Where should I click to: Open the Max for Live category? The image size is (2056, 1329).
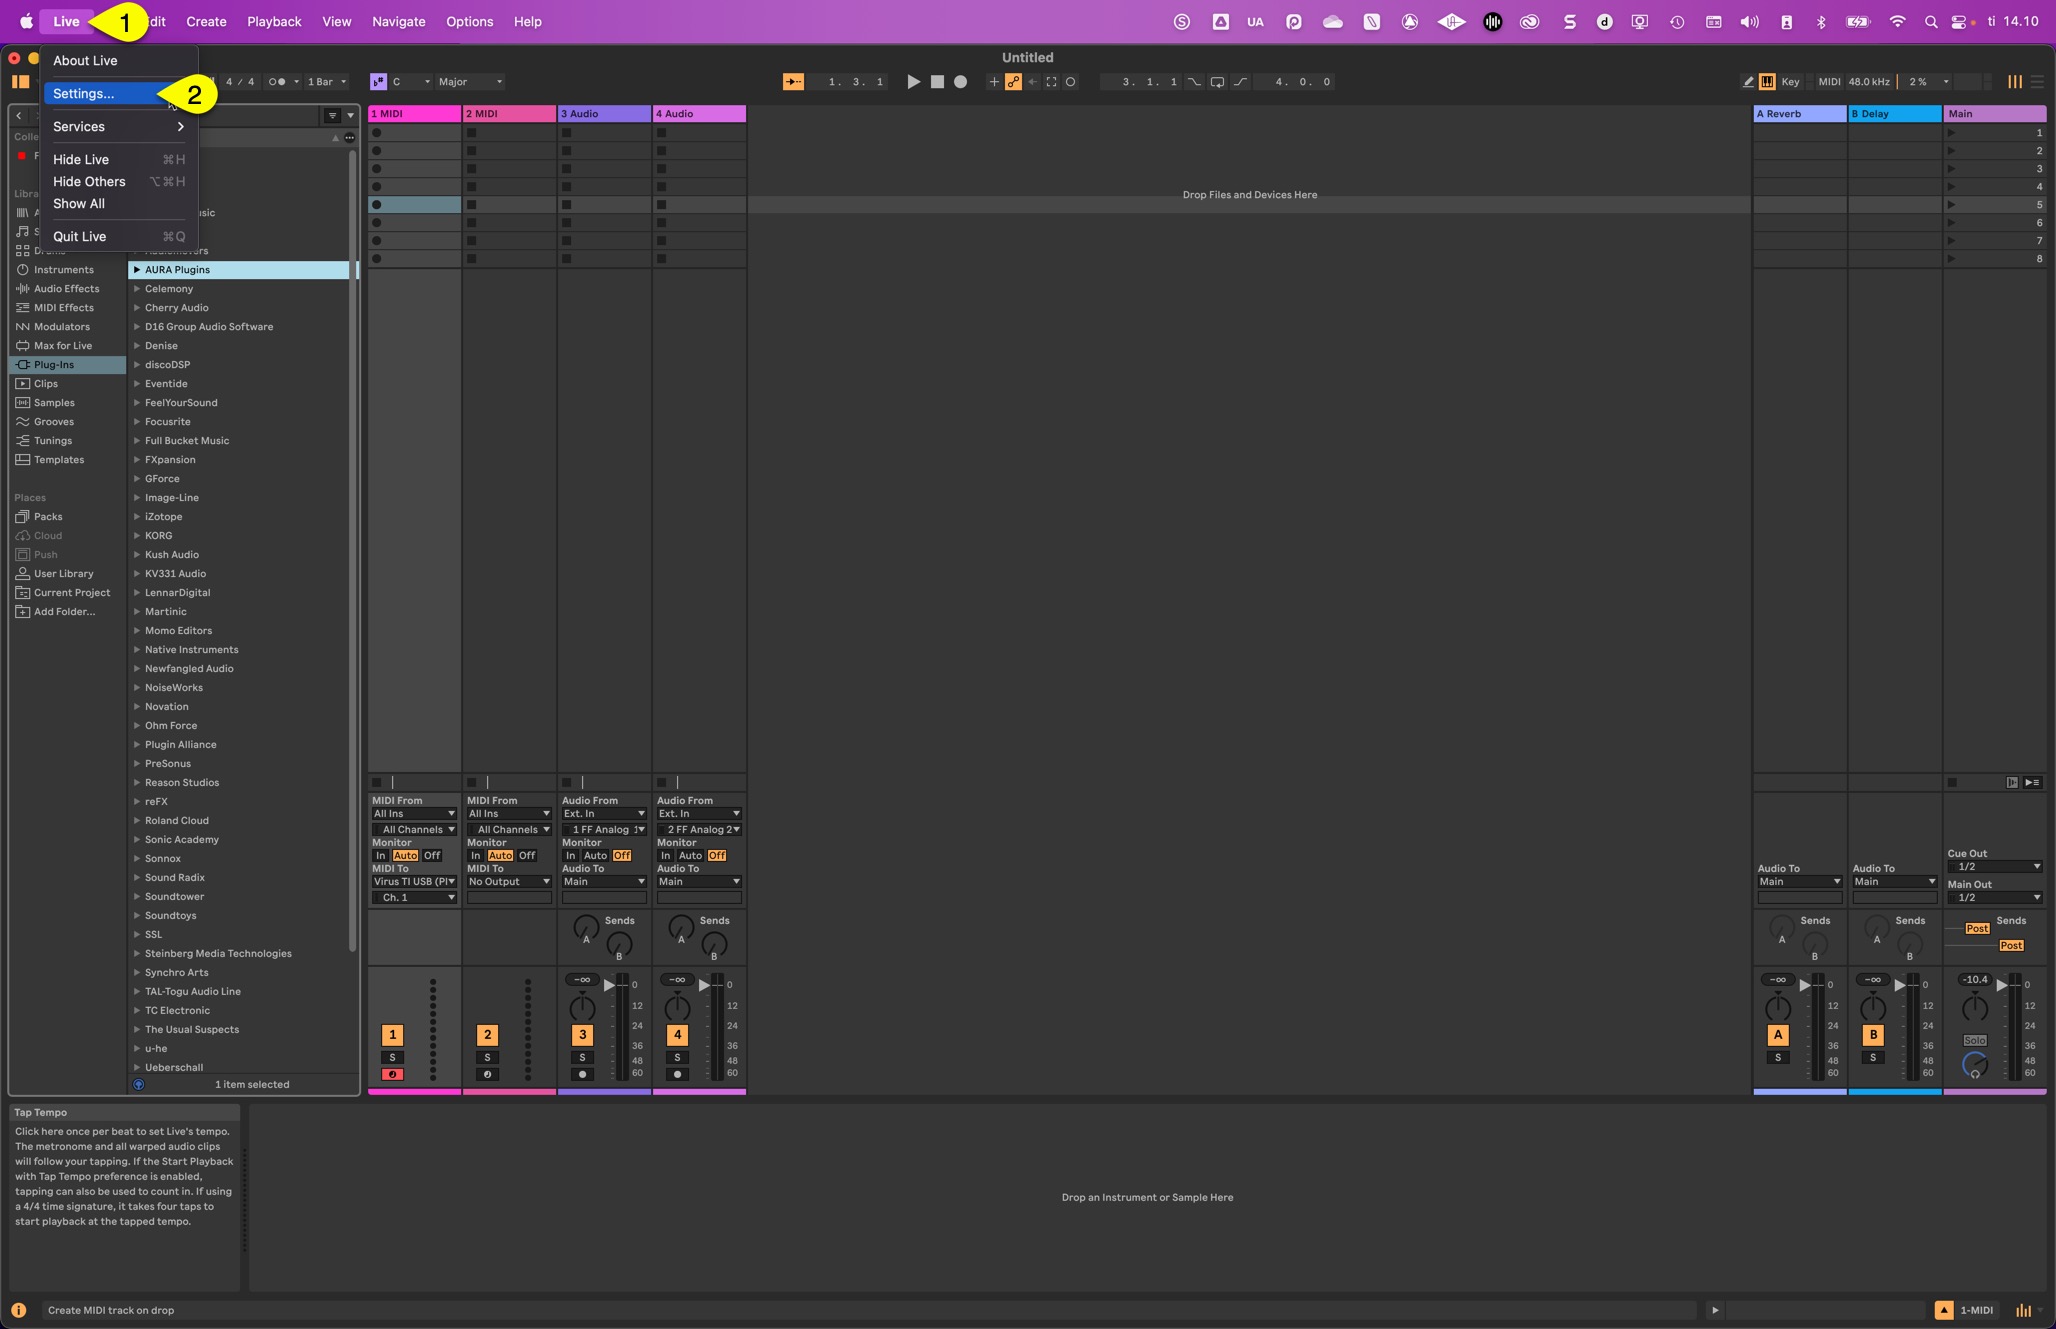click(62, 346)
